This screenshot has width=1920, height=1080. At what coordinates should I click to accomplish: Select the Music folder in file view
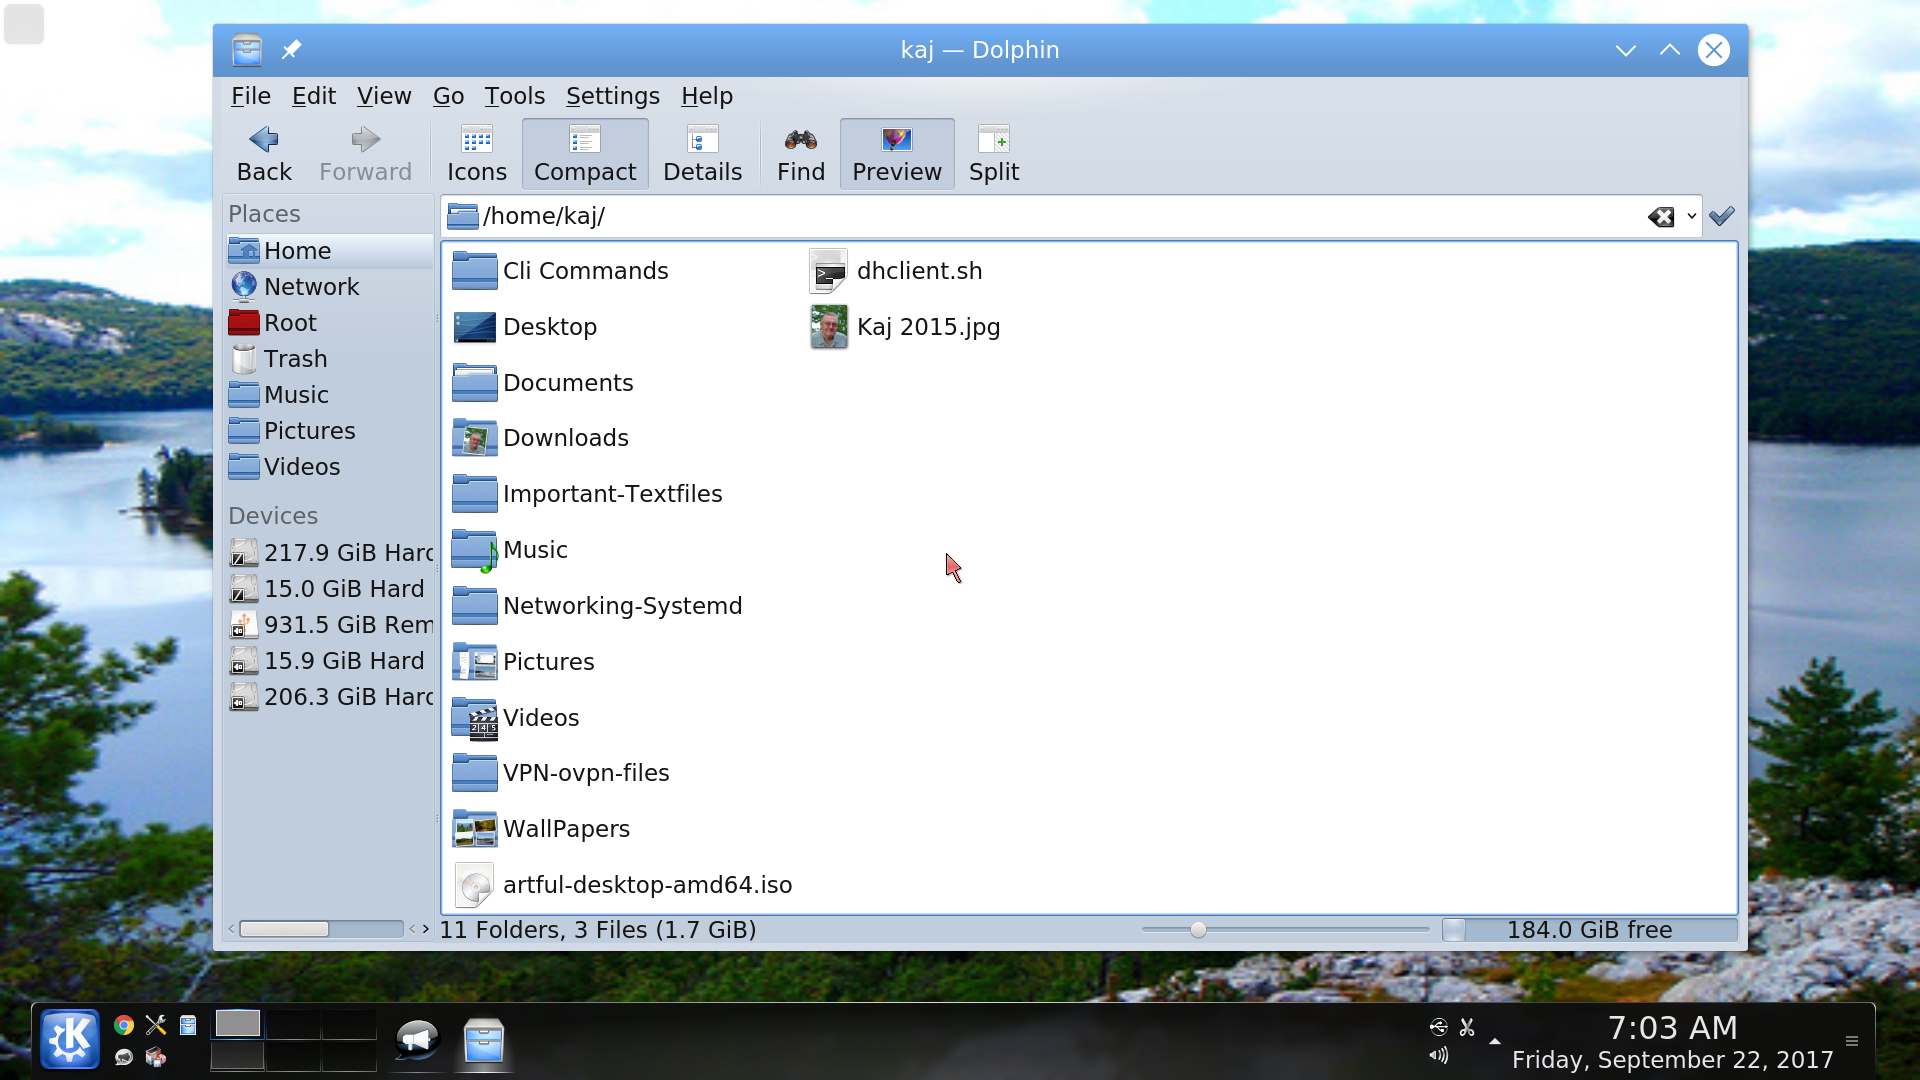tap(510, 550)
